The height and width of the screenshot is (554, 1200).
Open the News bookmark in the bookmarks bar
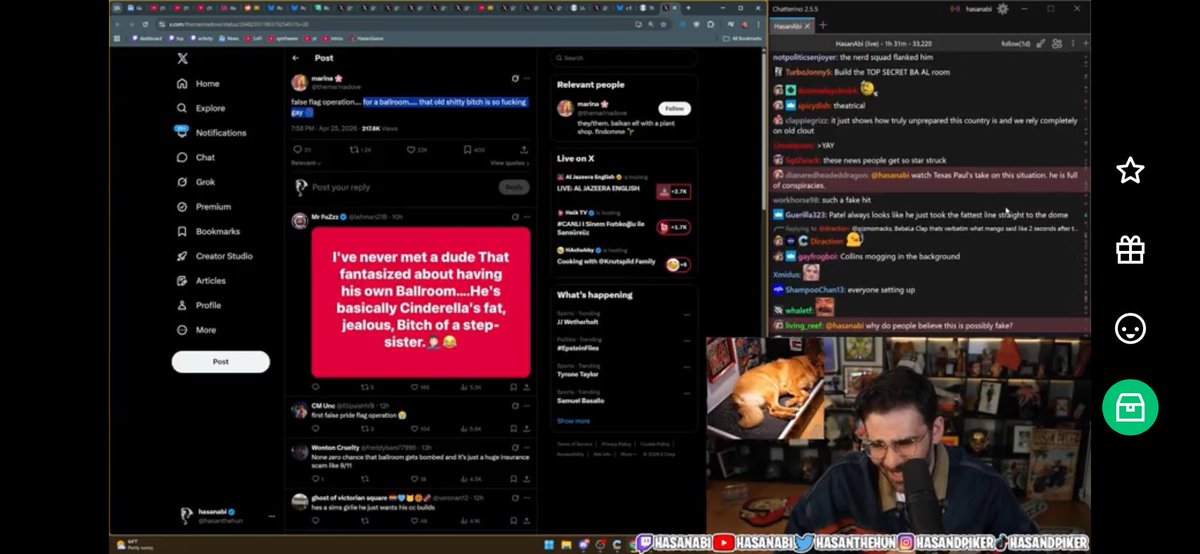coord(230,38)
